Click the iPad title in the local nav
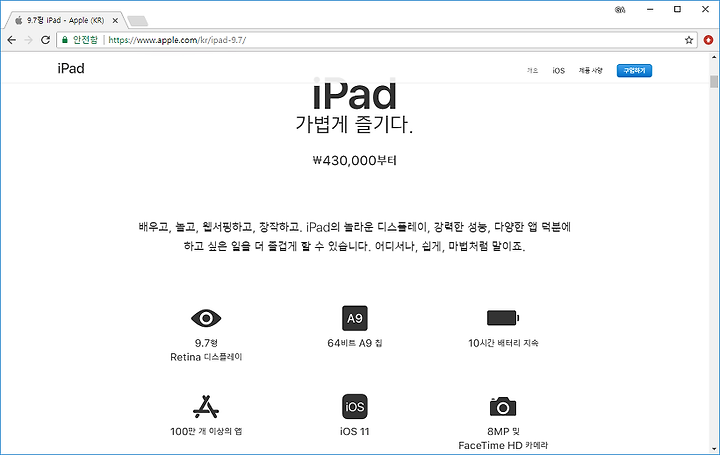720x455 pixels. 71,68
